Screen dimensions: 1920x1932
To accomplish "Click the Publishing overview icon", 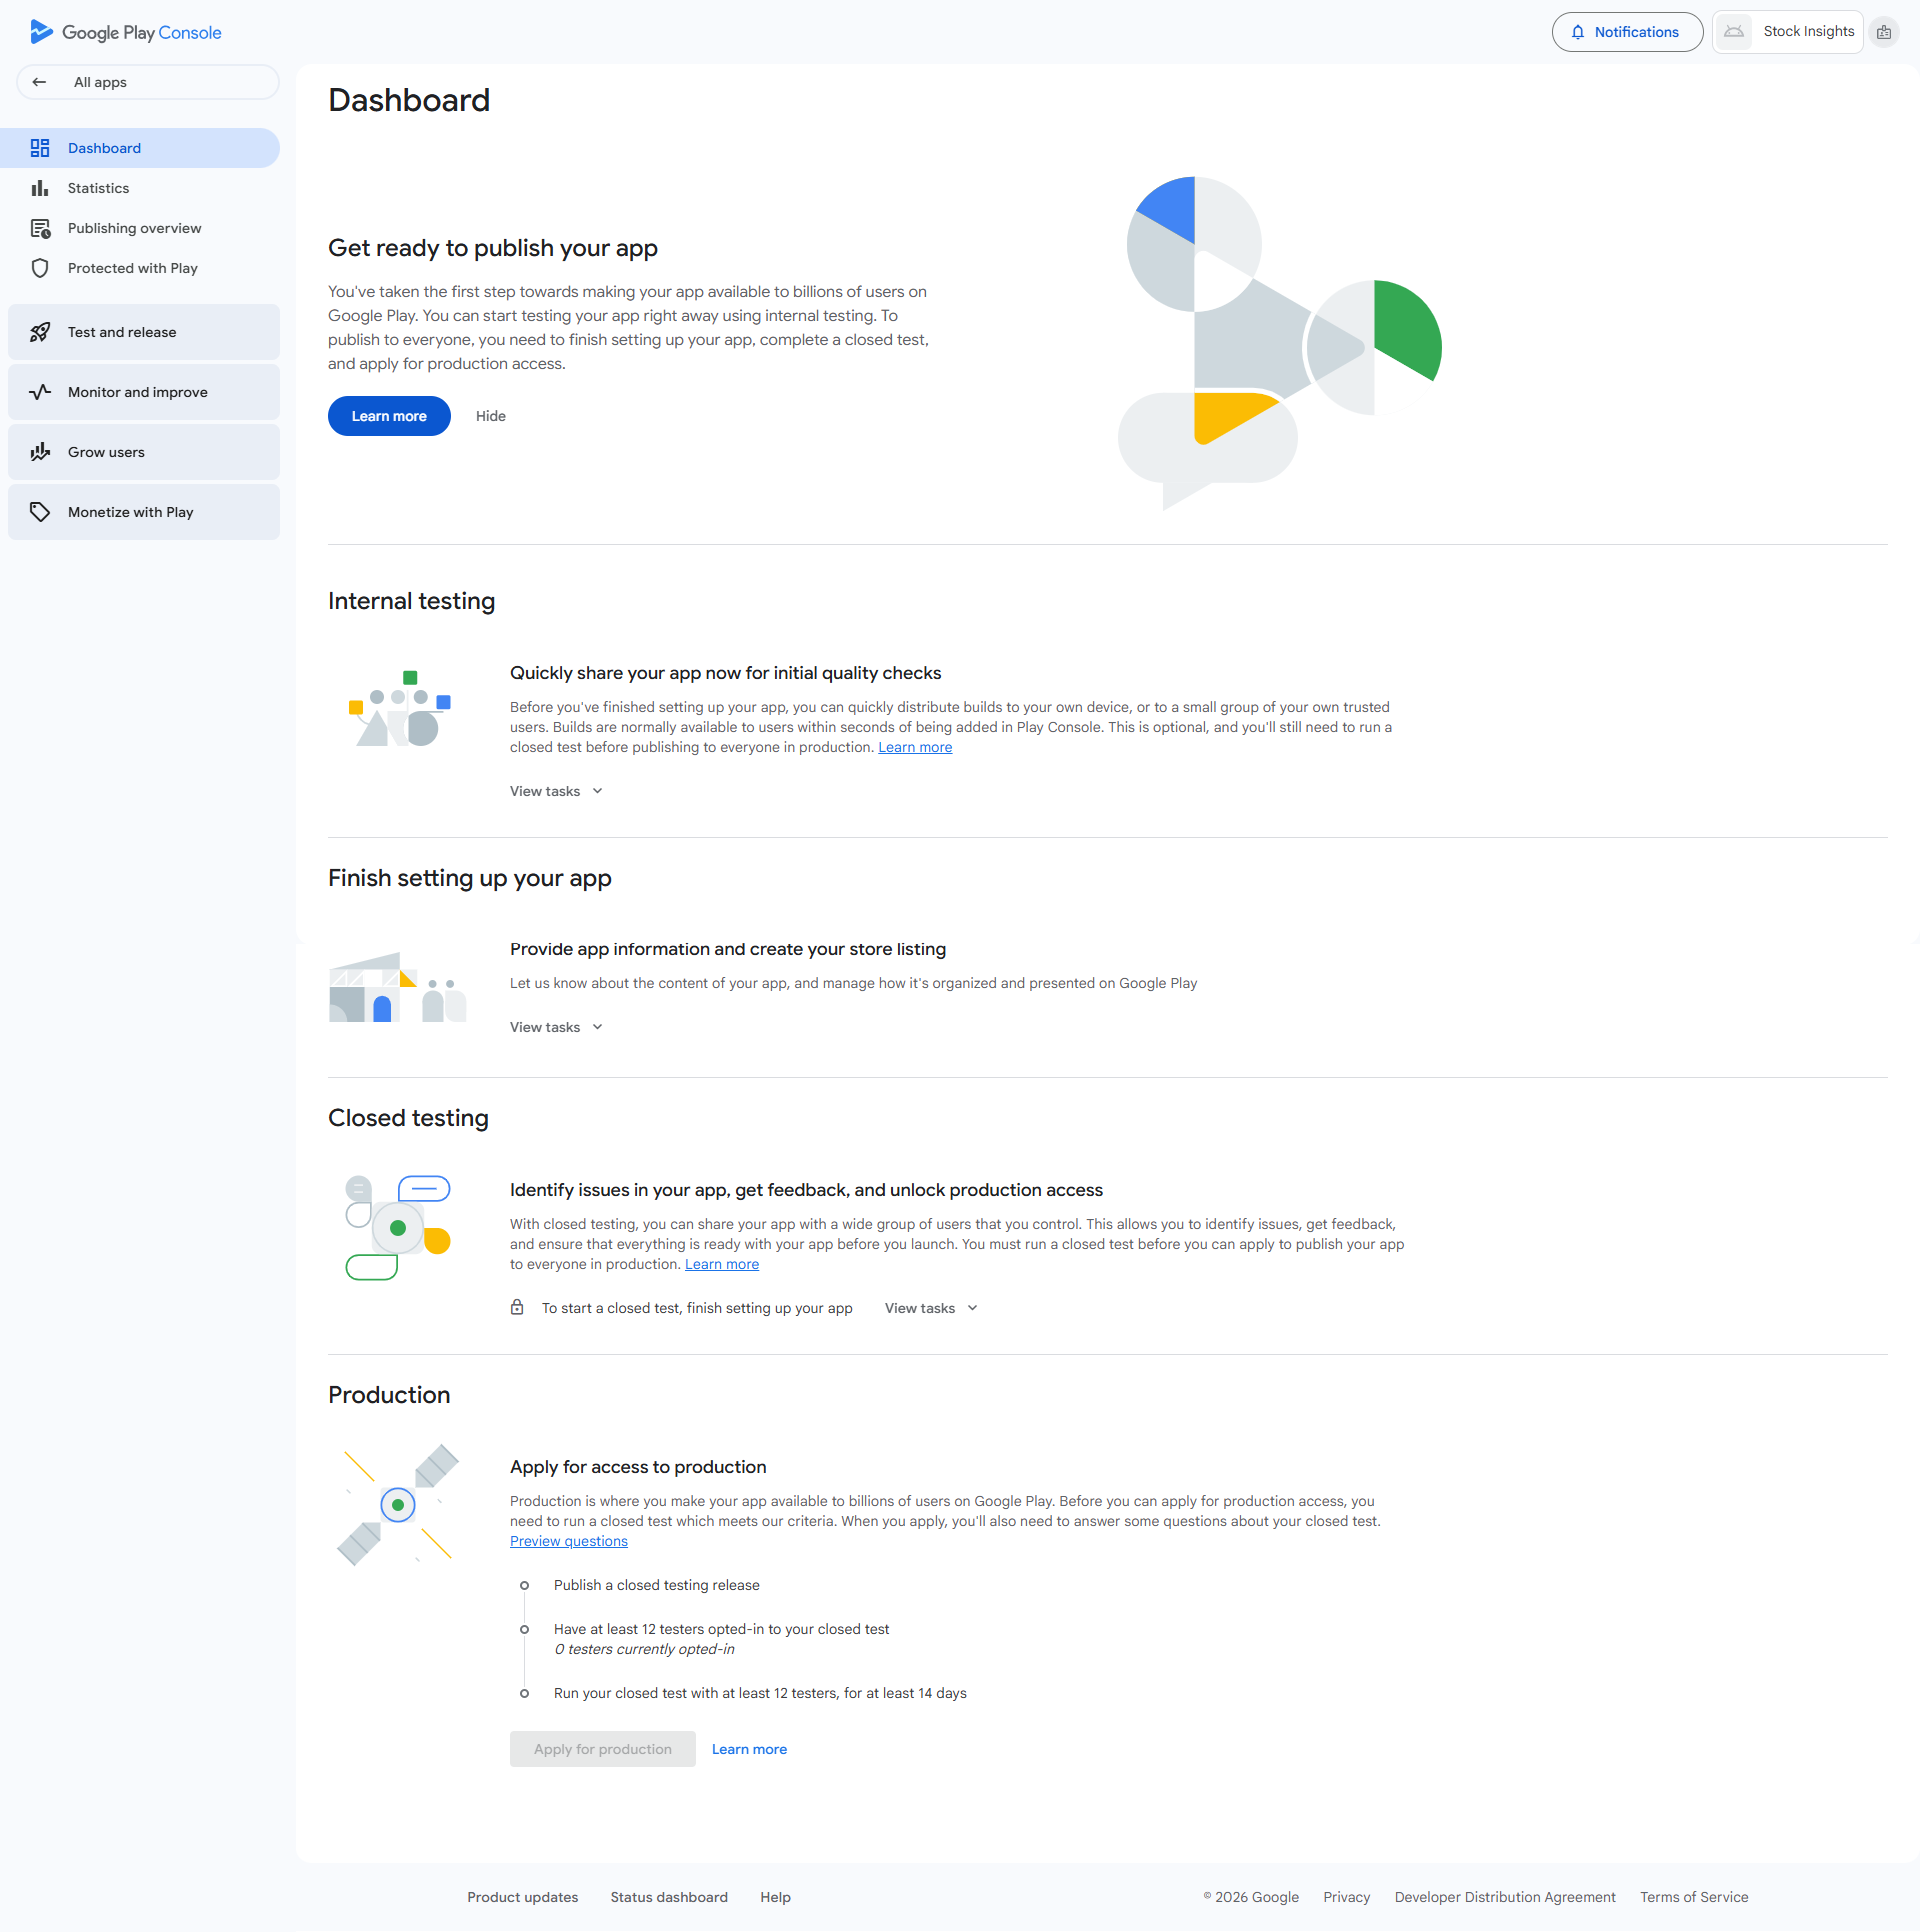I will 40,228.
